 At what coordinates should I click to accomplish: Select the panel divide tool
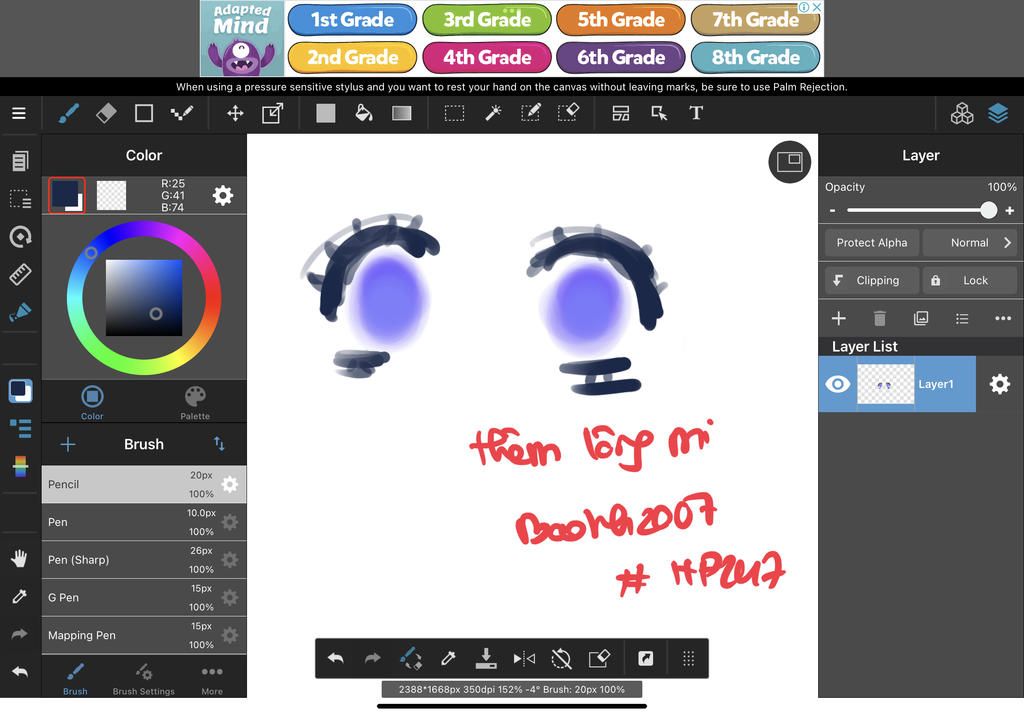(620, 113)
